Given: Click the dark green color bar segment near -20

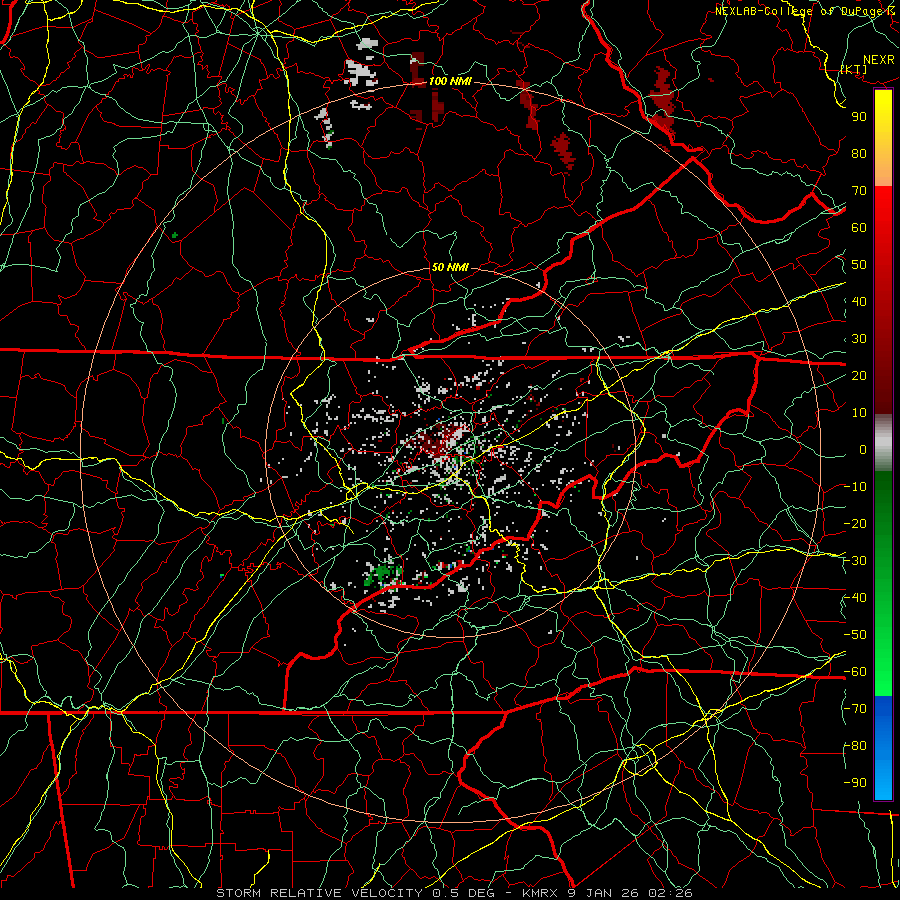Looking at the screenshot, I should click(x=883, y=517).
